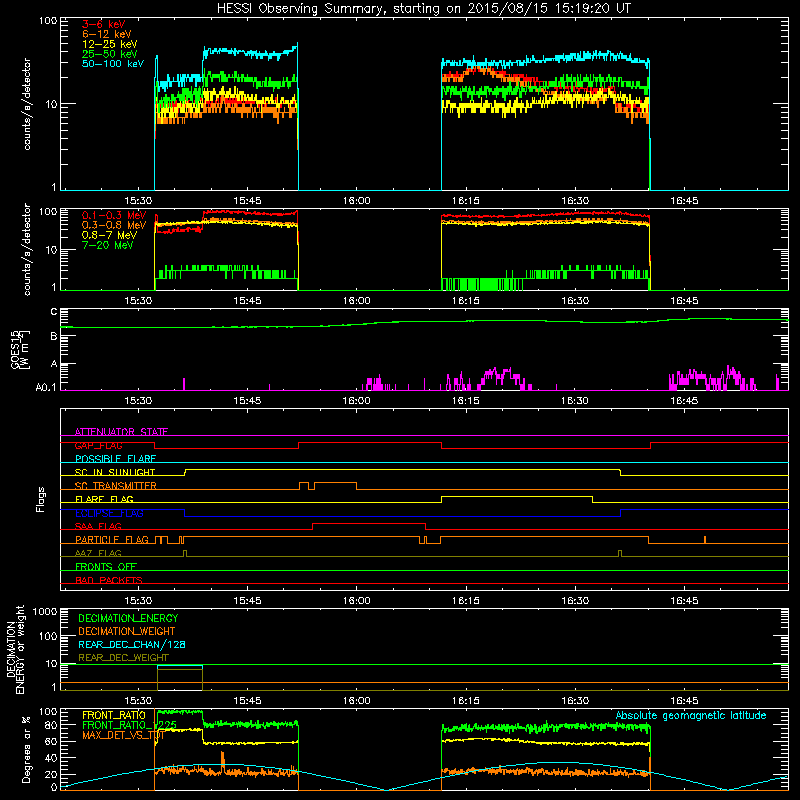Click the 16:30 time tick under Flags panel
Image resolution: width=800 pixels, height=800 pixels.
click(x=575, y=601)
